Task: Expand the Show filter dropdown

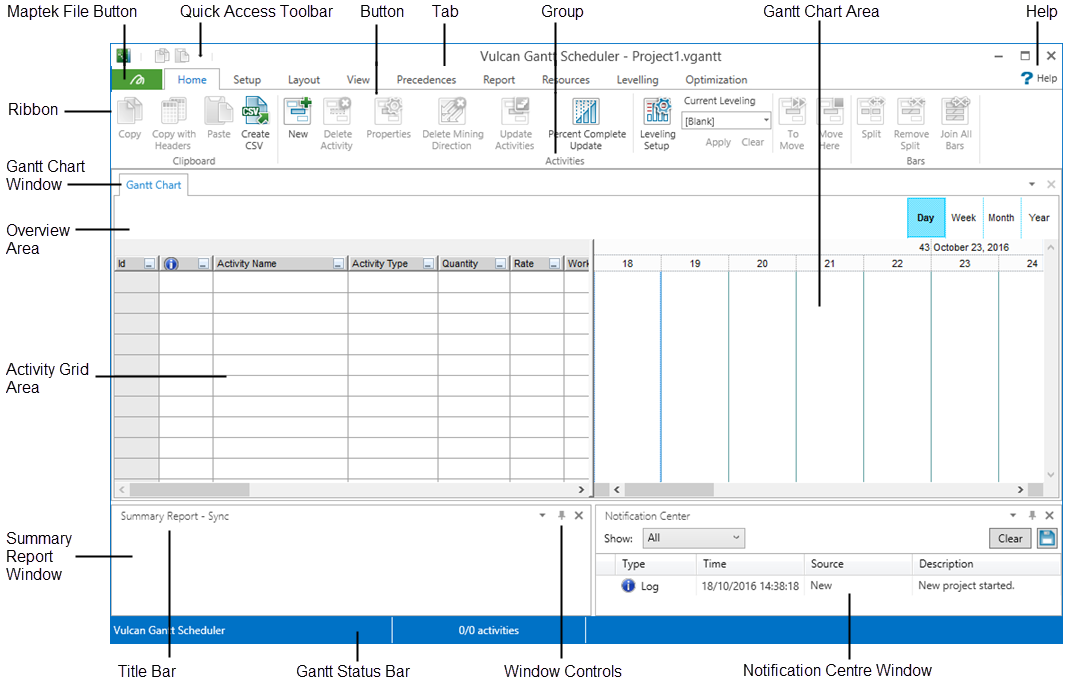Action: [736, 538]
